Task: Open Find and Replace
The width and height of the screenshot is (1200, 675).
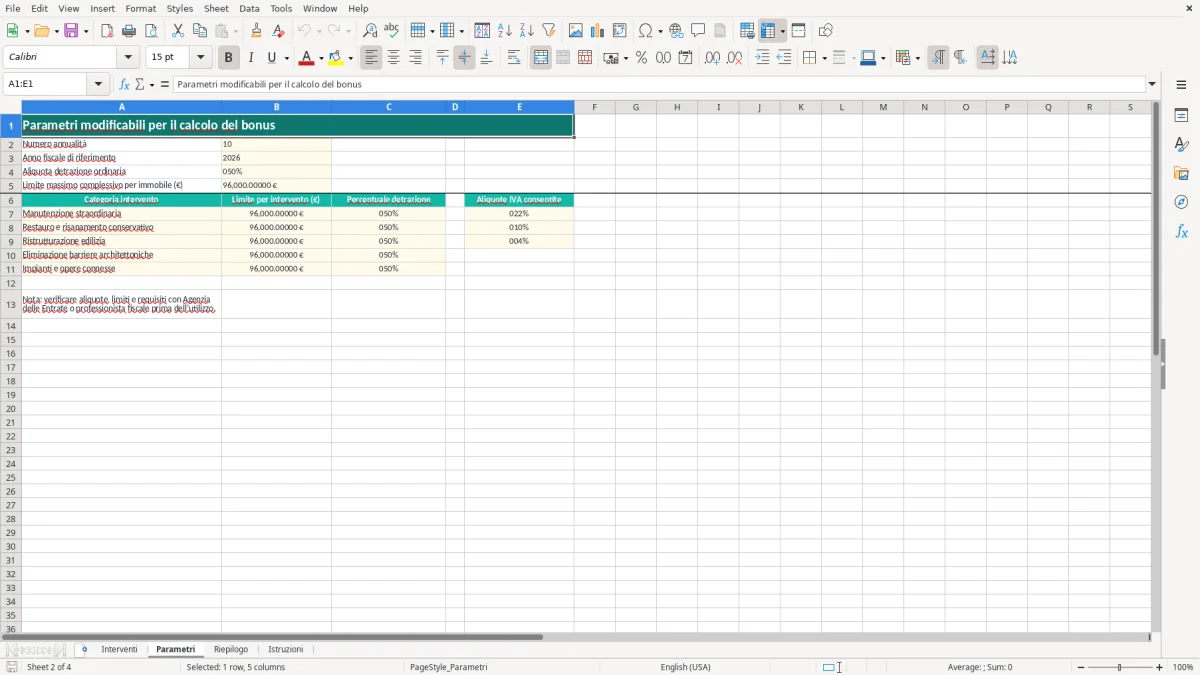Action: click(370, 31)
